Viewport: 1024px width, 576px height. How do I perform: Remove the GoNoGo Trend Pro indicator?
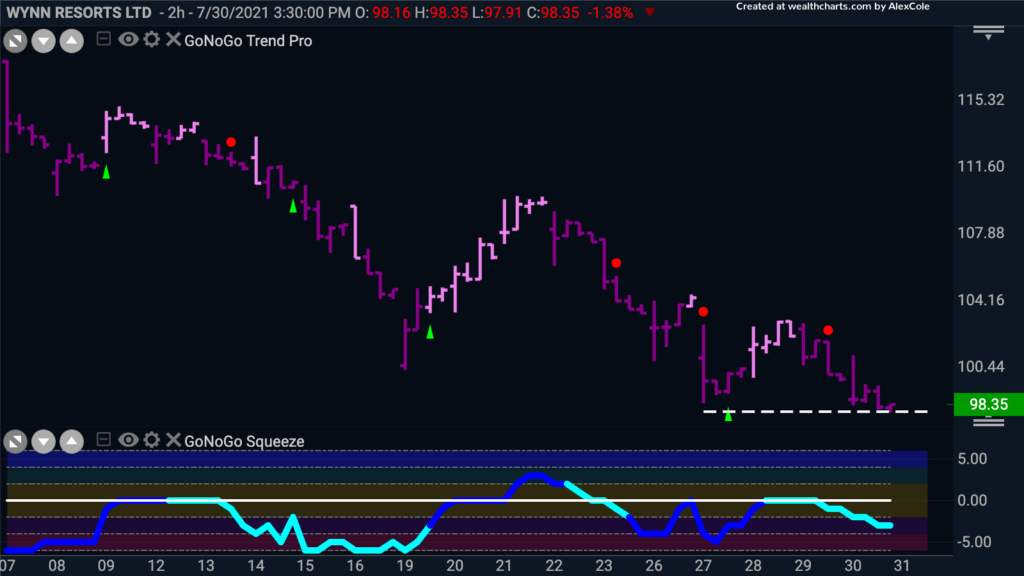[x=173, y=39]
